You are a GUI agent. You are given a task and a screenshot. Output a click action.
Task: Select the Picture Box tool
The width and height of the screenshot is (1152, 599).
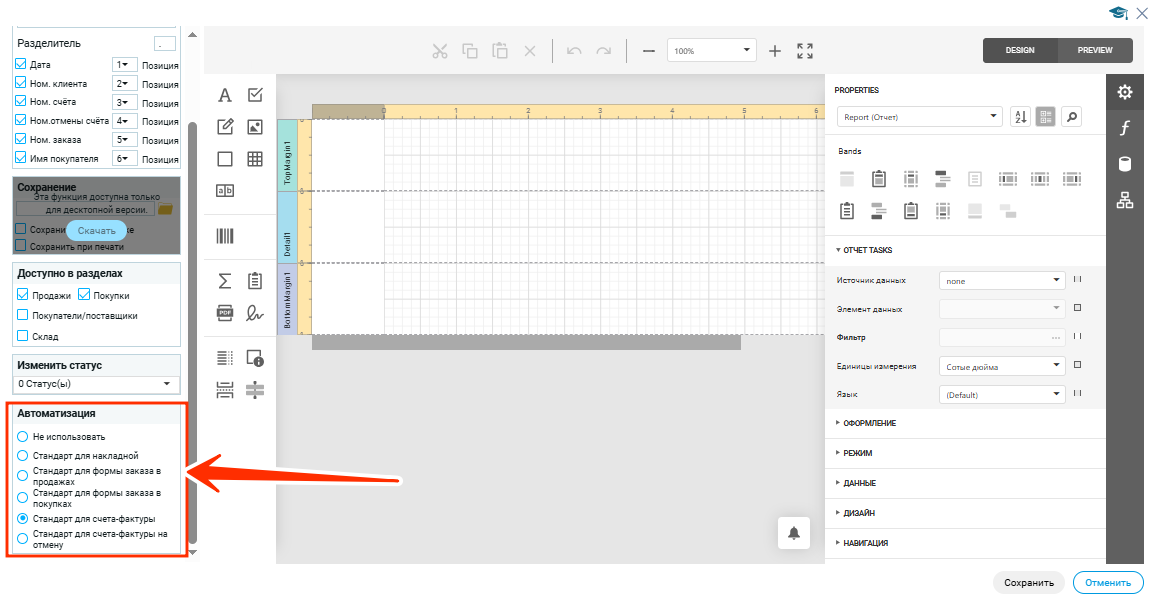pos(255,127)
